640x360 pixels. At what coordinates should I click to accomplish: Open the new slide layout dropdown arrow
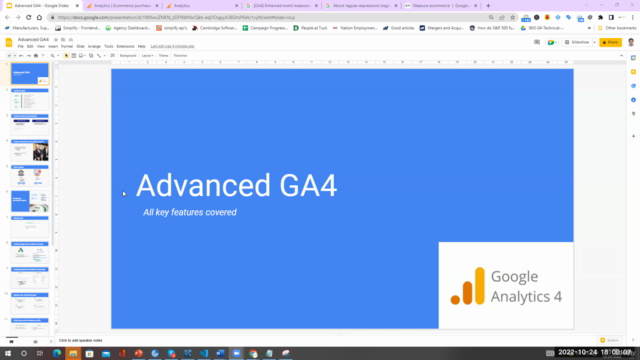[15, 56]
